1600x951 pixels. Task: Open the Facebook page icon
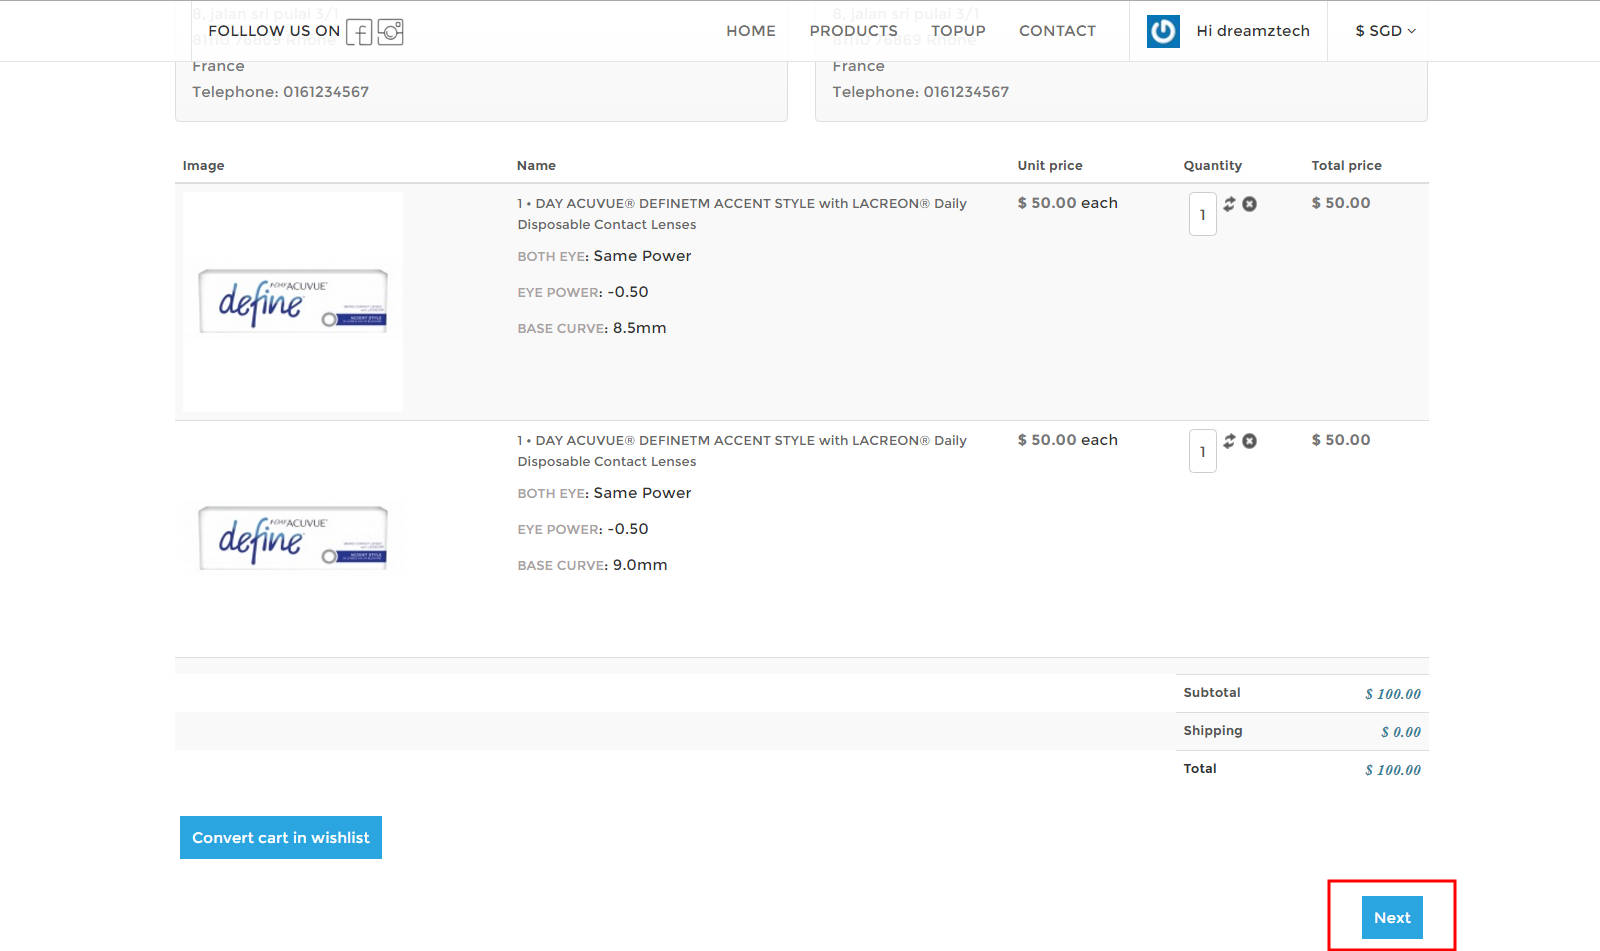[x=359, y=32]
